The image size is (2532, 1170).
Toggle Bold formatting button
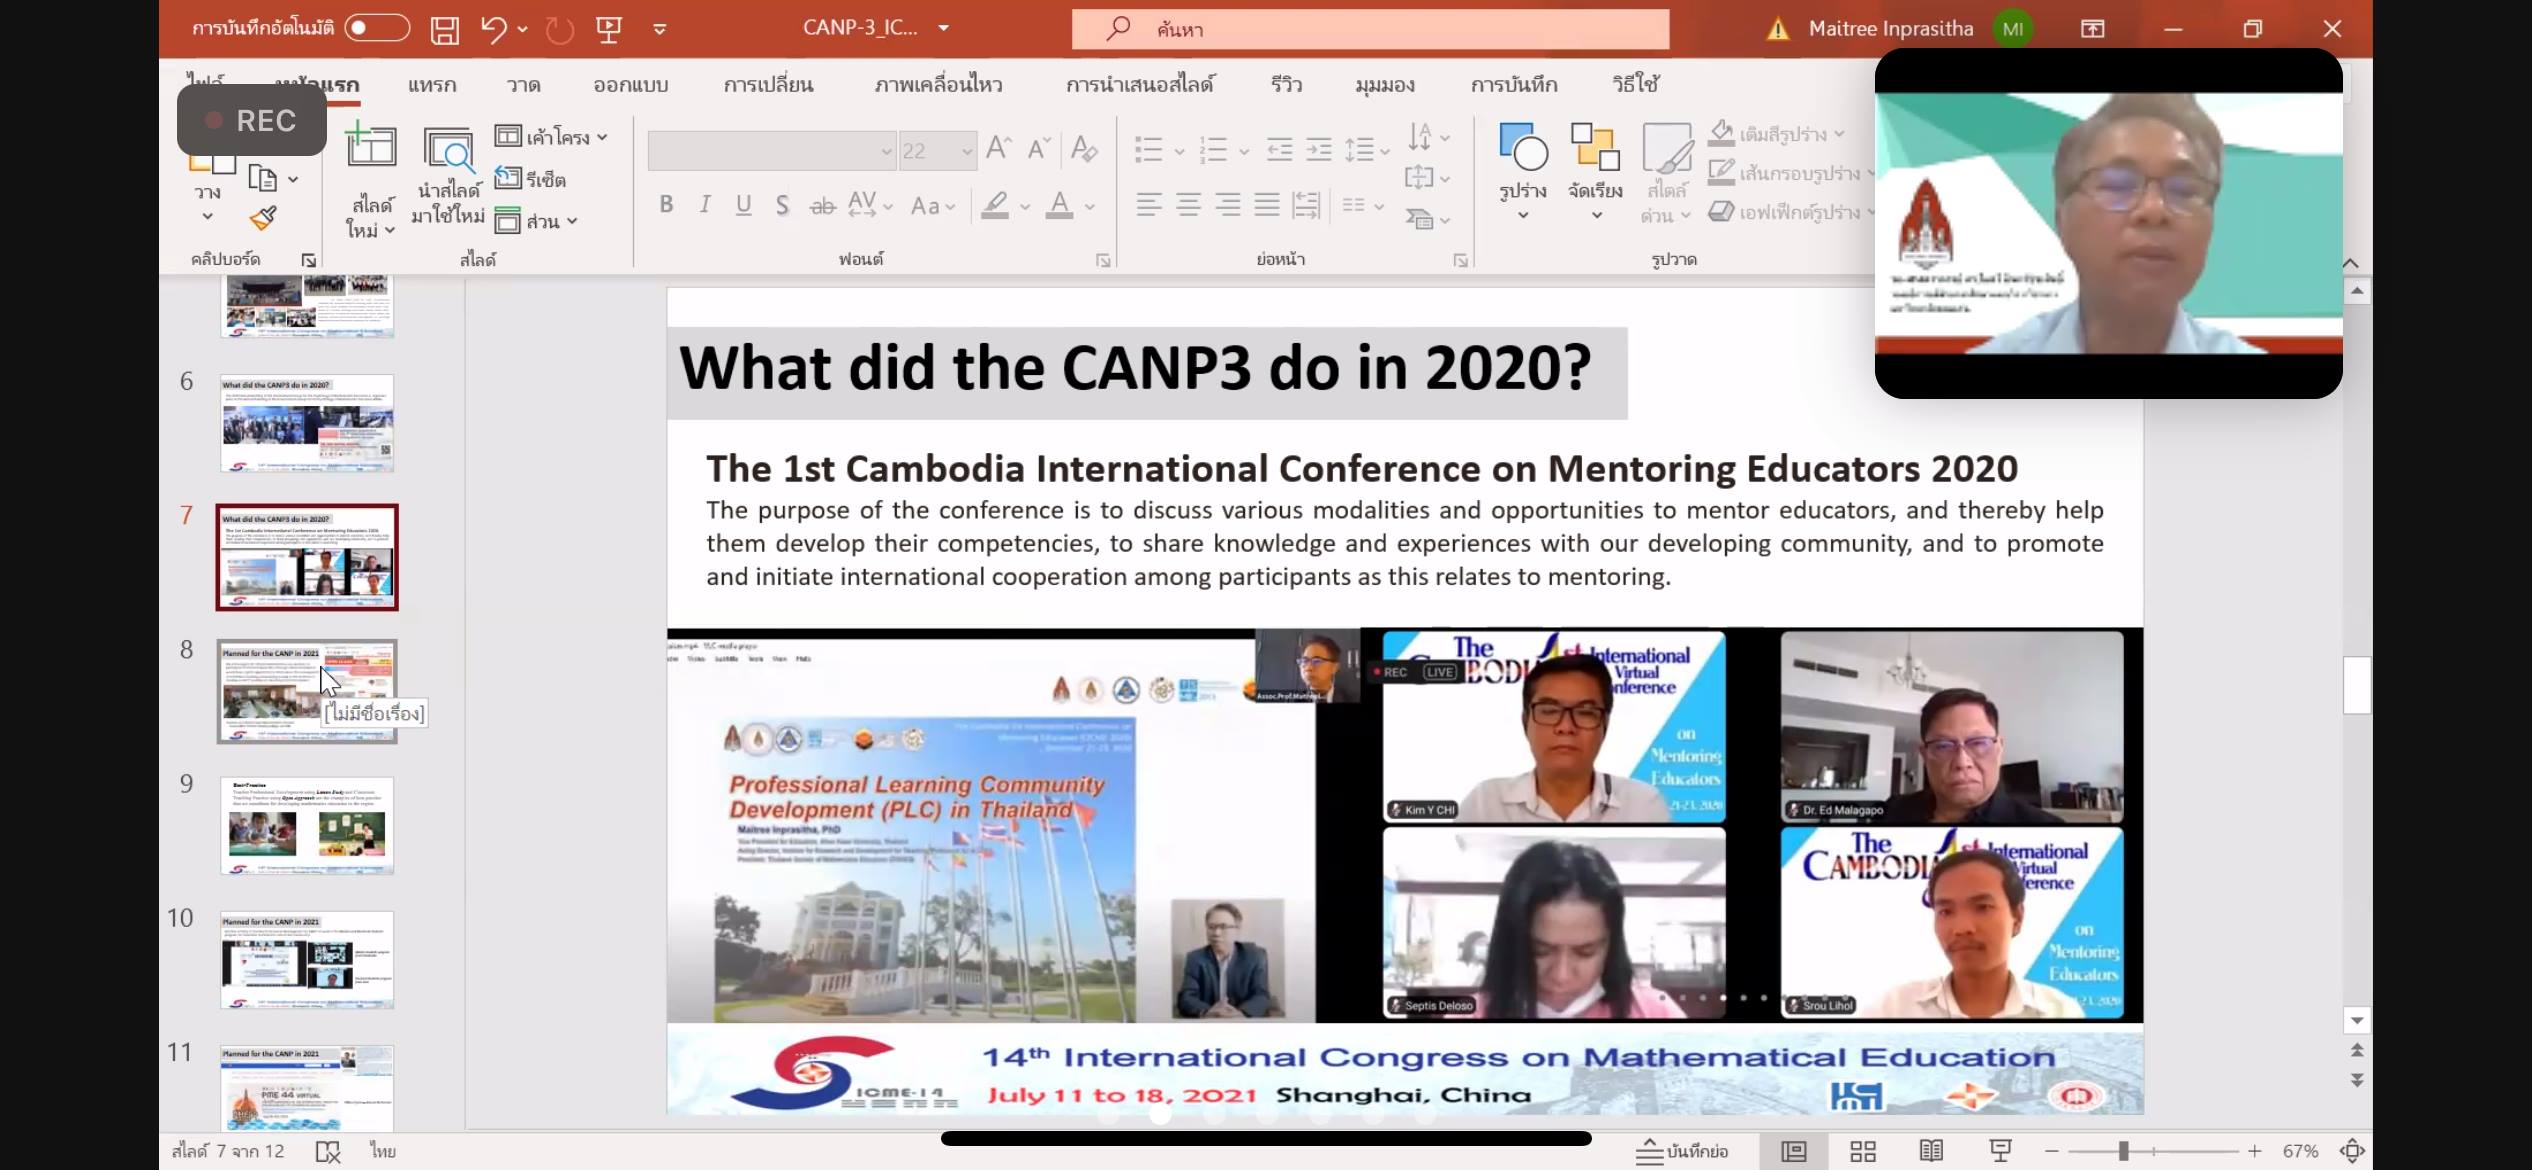[666, 205]
